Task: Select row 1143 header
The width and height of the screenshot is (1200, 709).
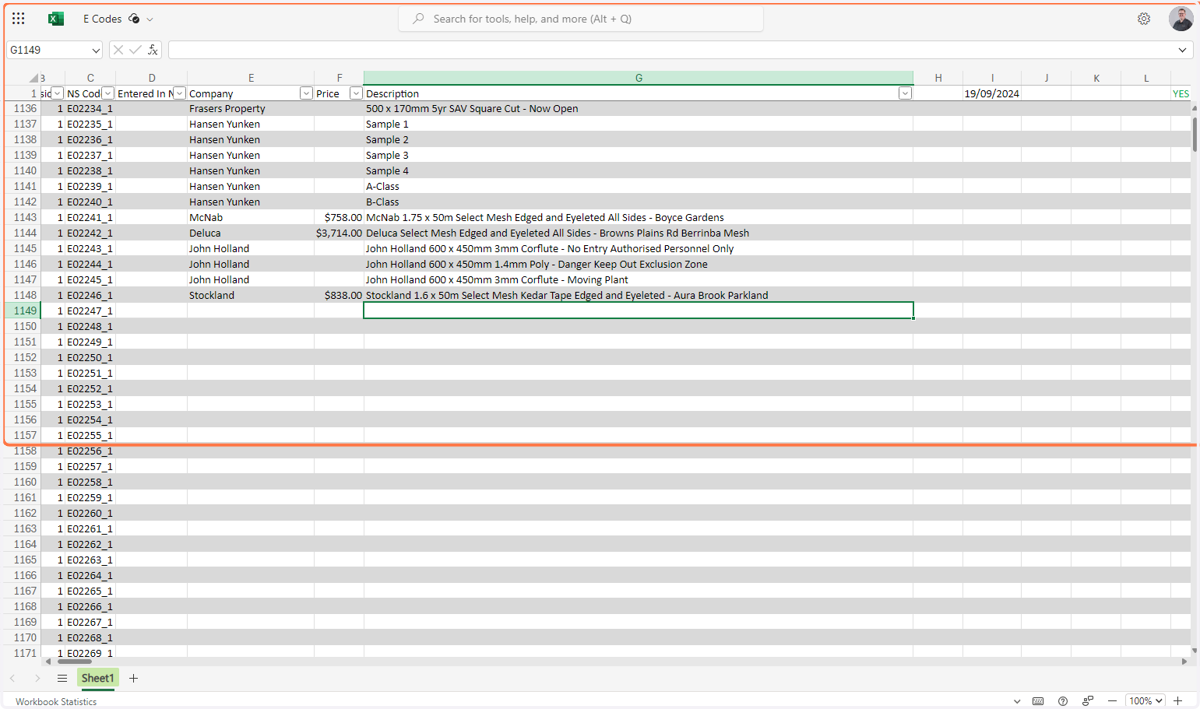Action: point(22,217)
